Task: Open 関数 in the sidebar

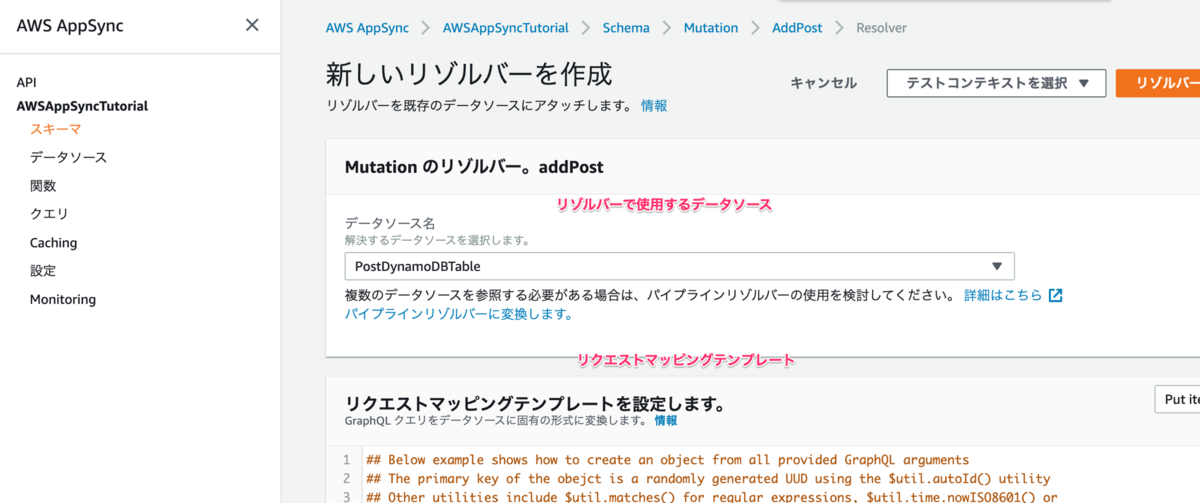Action: click(x=43, y=186)
